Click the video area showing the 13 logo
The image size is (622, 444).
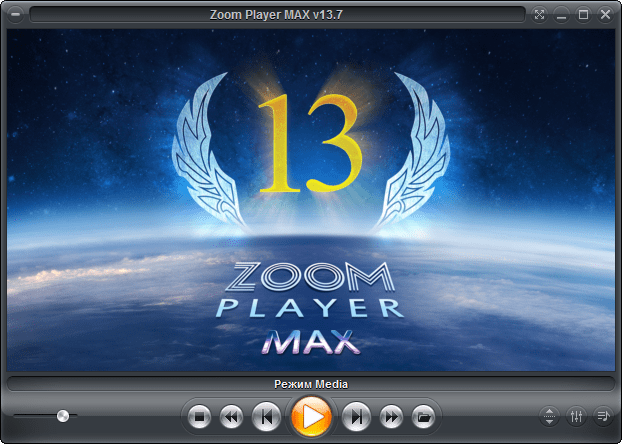(x=311, y=200)
